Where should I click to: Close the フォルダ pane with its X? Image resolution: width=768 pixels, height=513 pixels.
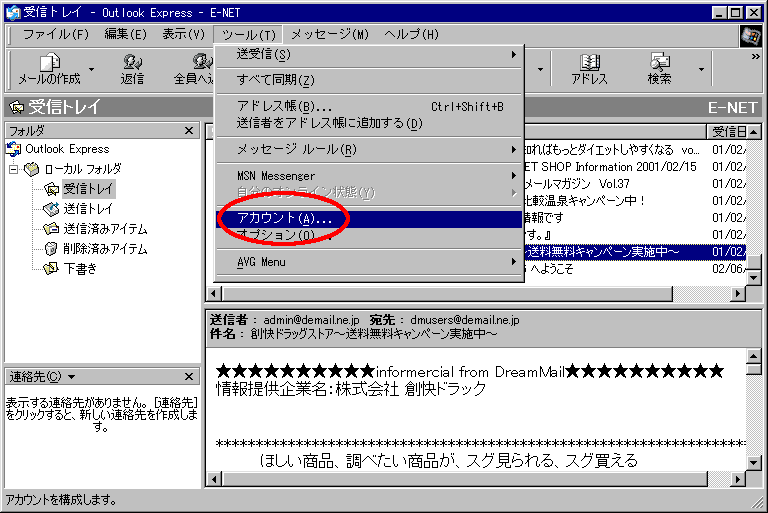click(189, 131)
